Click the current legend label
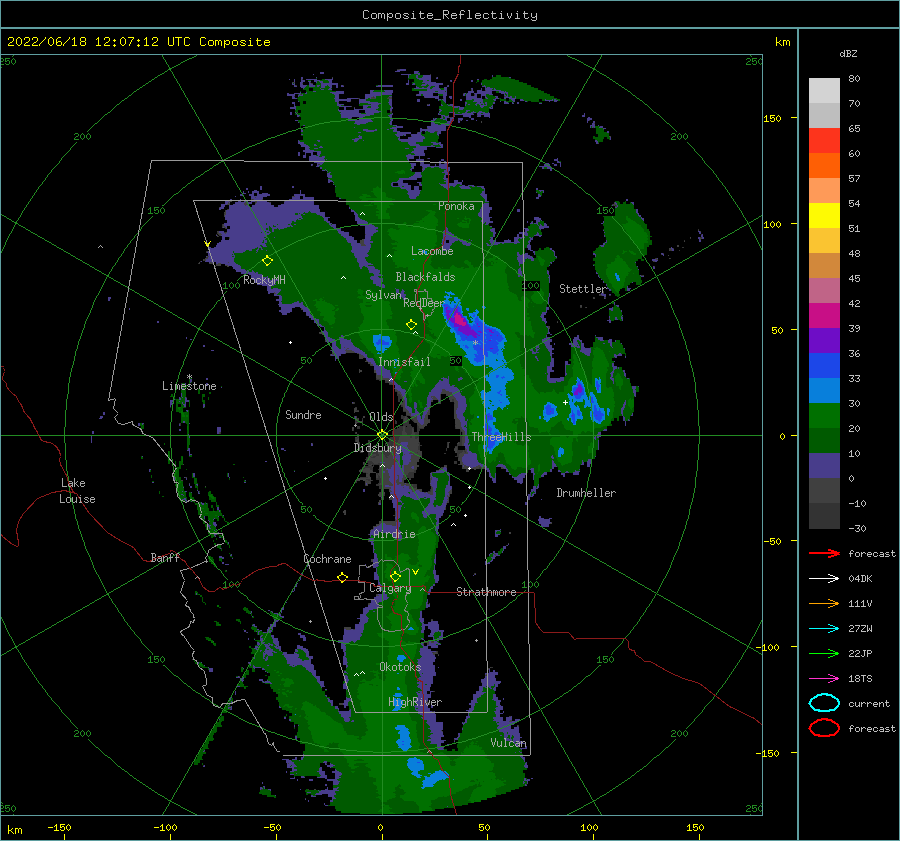 tap(869, 704)
